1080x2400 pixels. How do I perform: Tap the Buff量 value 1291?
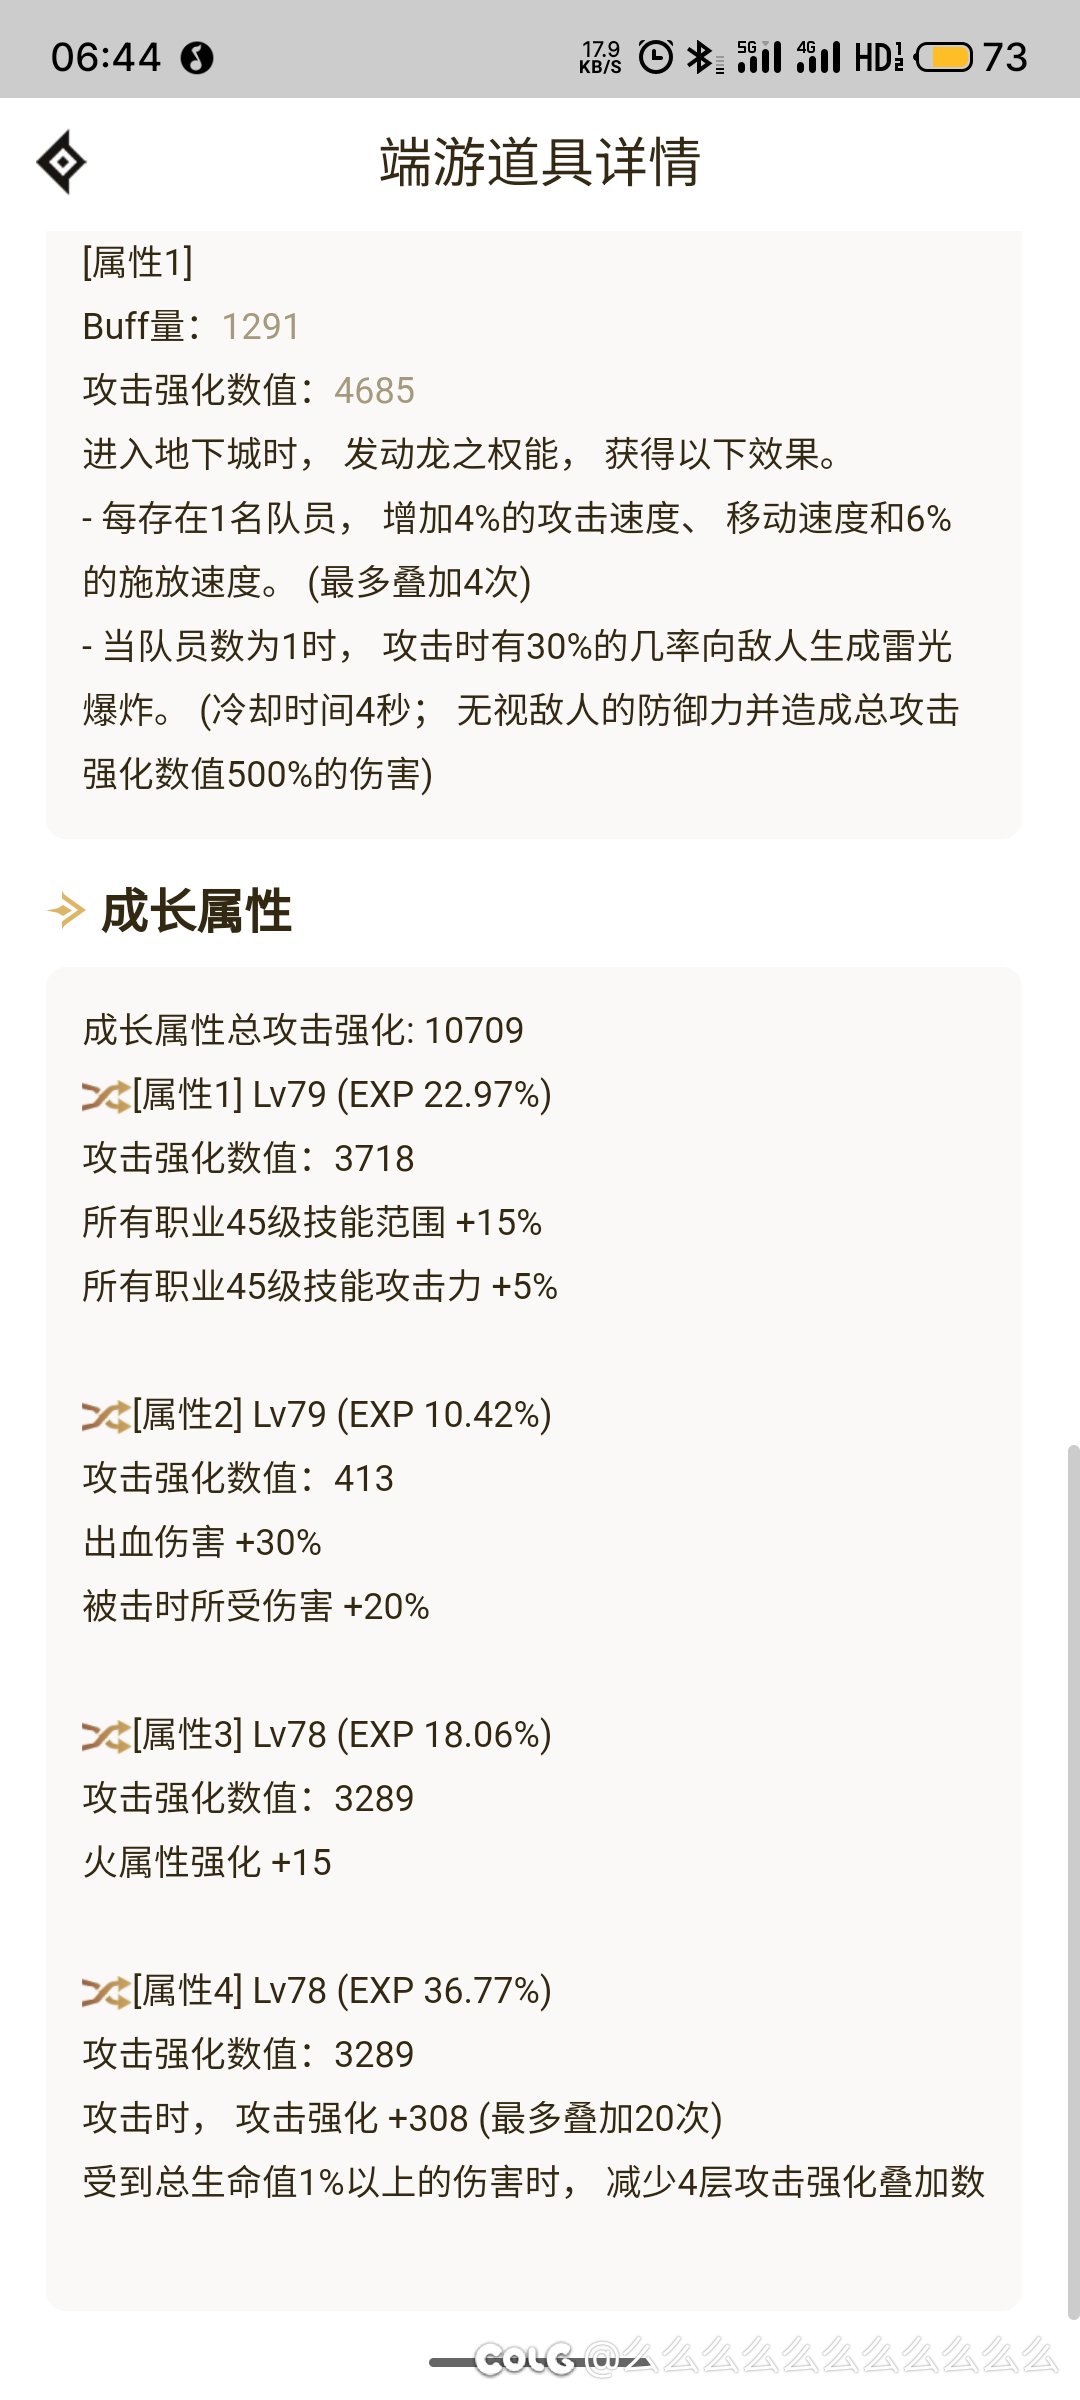(260, 327)
